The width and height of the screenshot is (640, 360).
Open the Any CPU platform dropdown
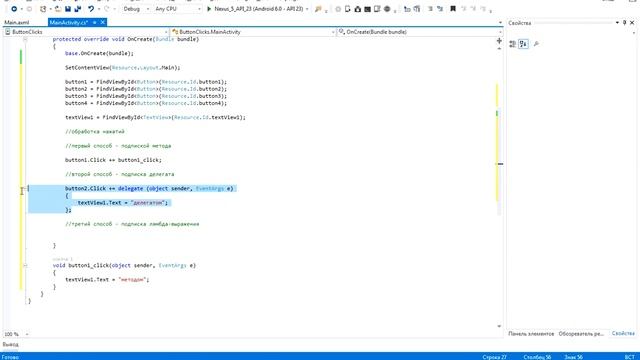pos(178,9)
